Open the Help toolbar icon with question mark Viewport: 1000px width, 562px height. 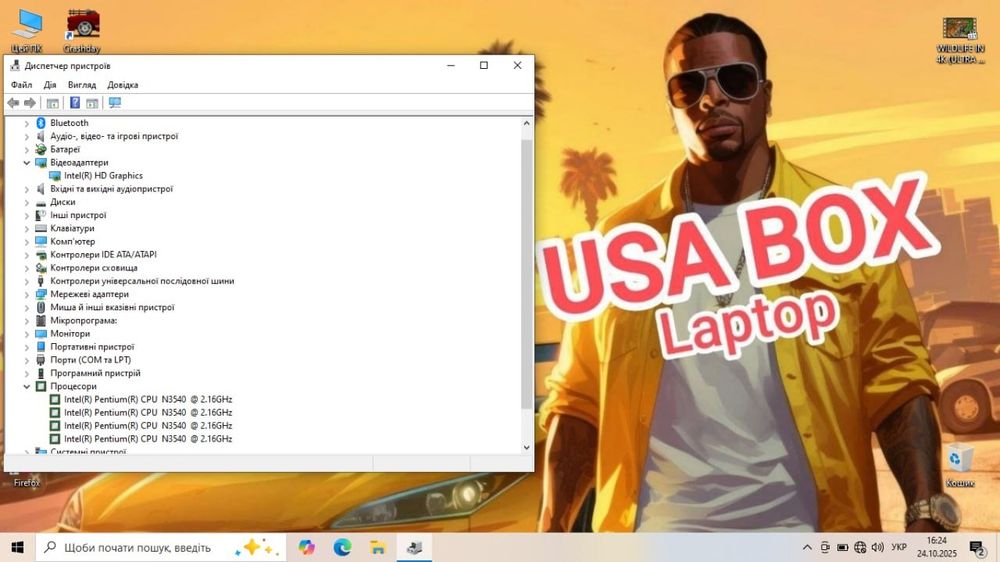pyautogui.click(x=75, y=103)
